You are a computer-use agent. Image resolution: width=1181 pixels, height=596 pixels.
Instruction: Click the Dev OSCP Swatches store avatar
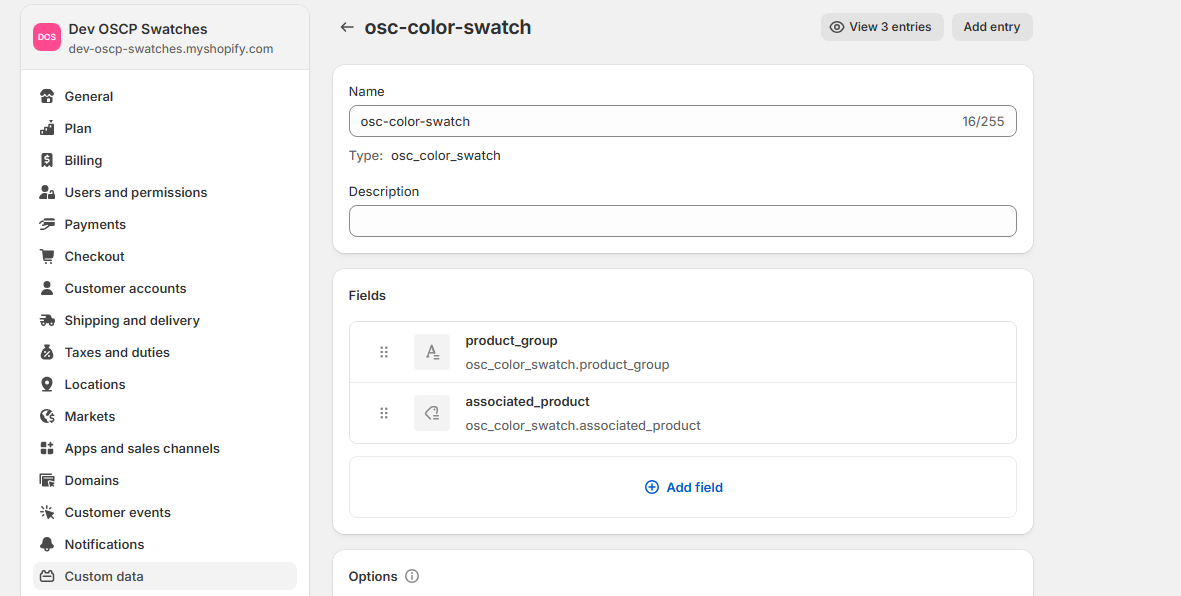coord(47,37)
